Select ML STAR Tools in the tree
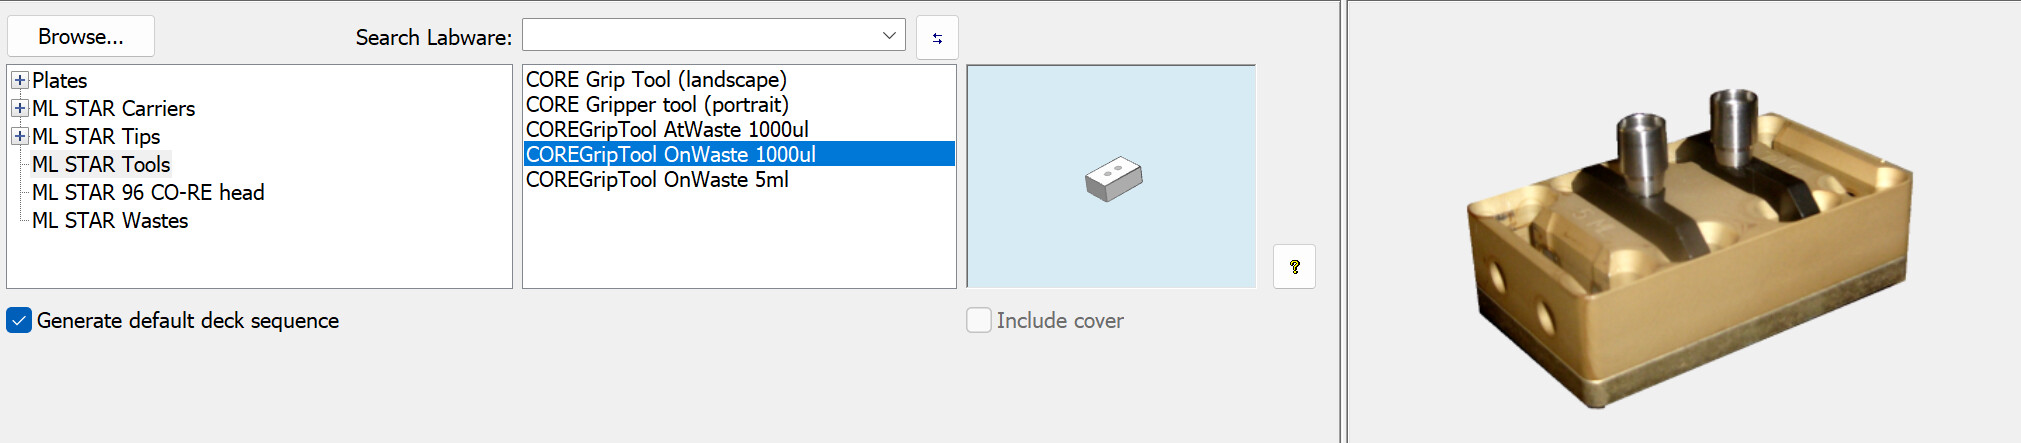2021x443 pixels. [101, 164]
